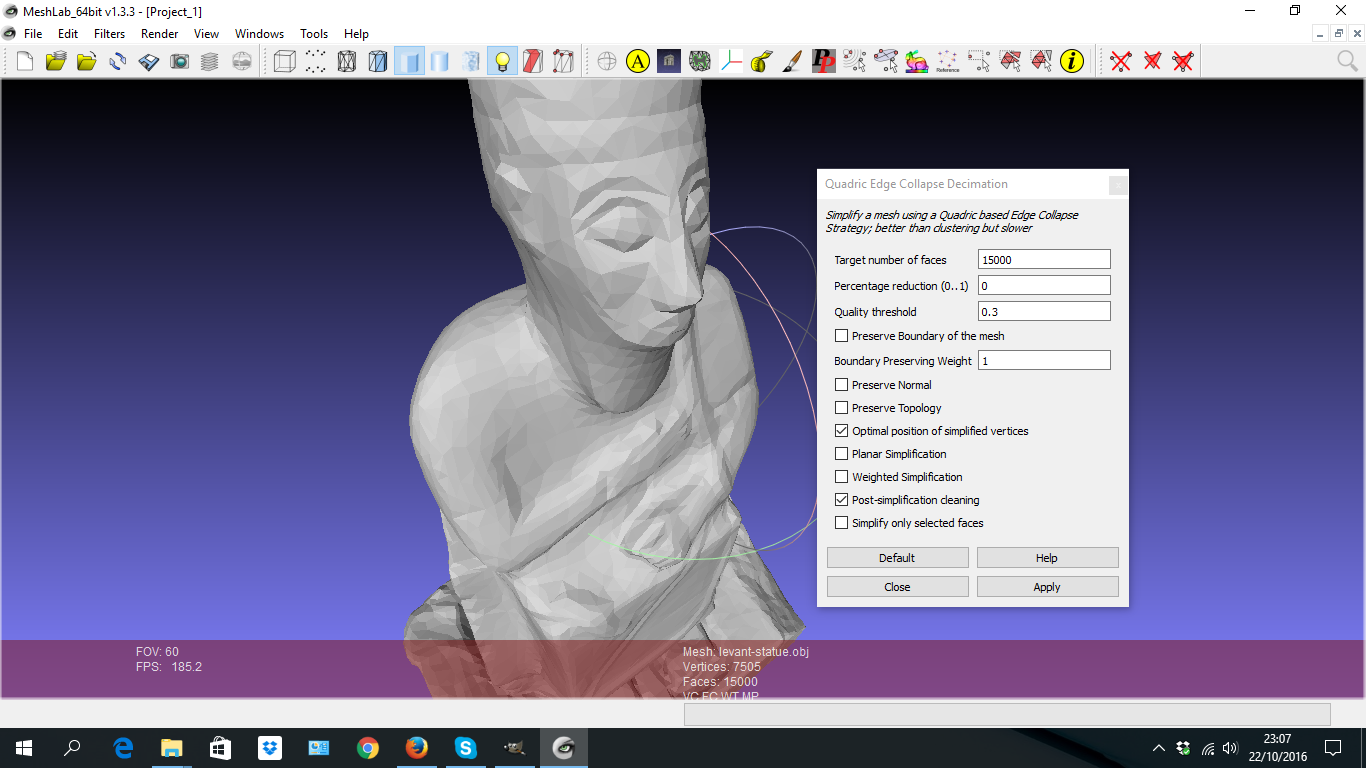Screen dimensions: 1366x768
Task: Switch to Points render mode
Action: click(315, 62)
